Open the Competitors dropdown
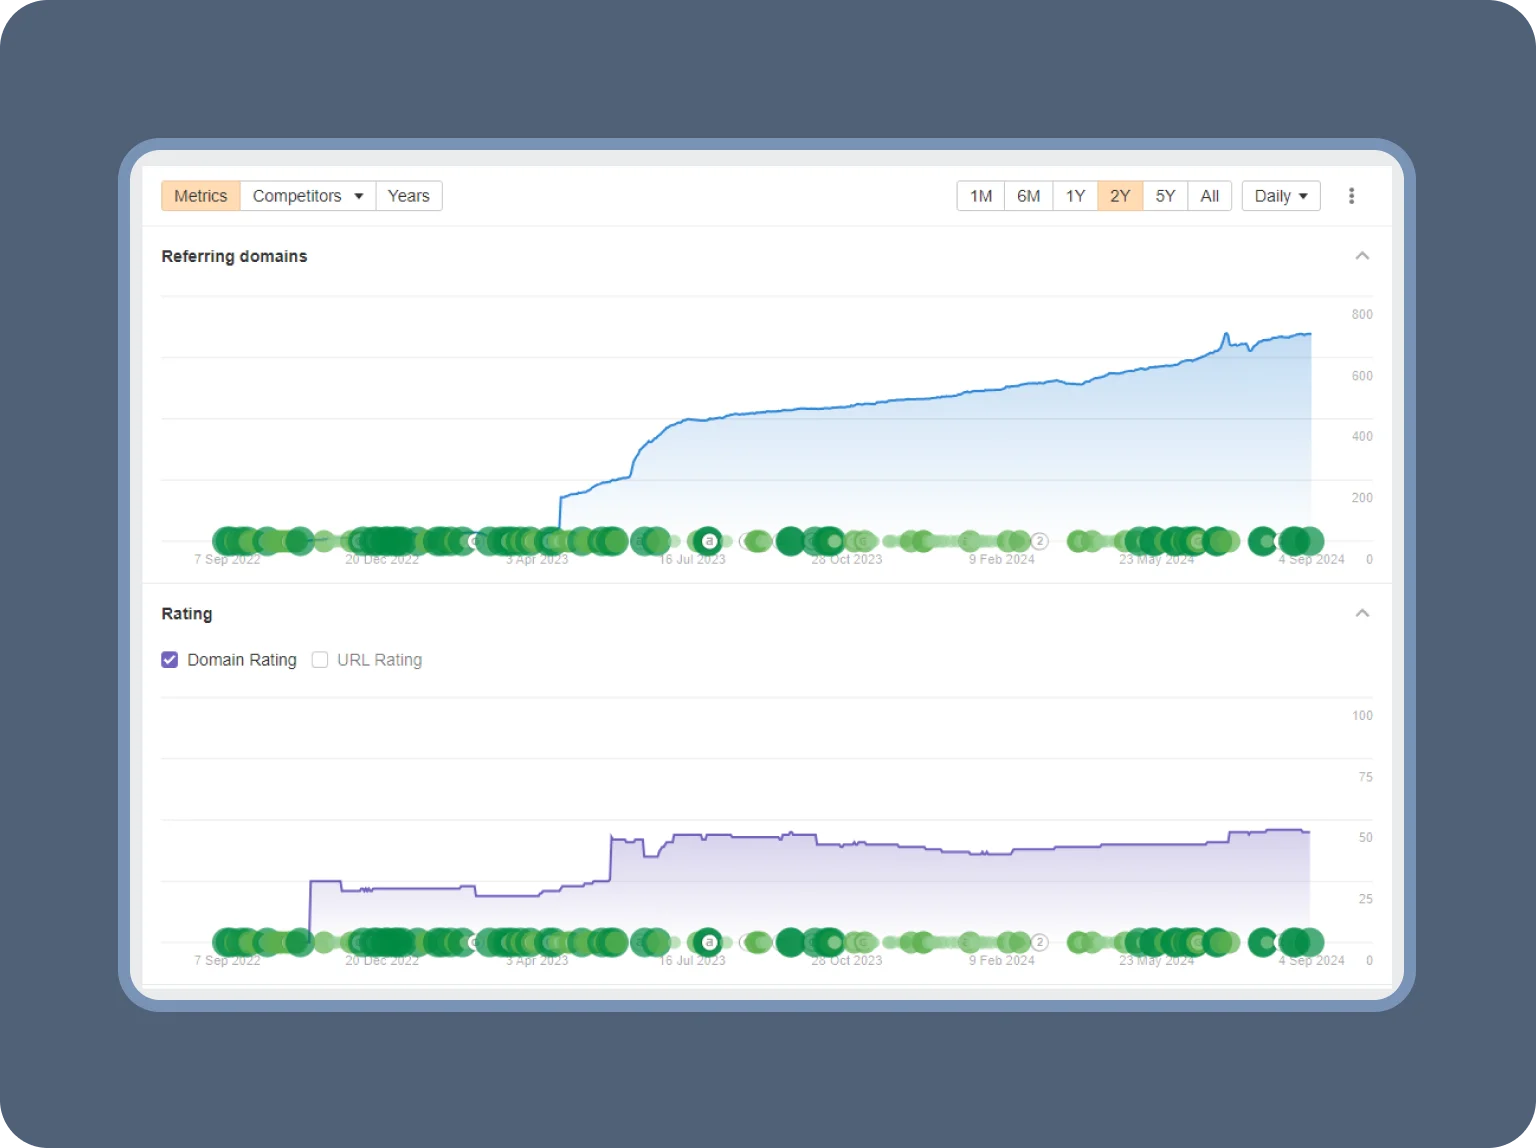1536x1148 pixels. 307,196
